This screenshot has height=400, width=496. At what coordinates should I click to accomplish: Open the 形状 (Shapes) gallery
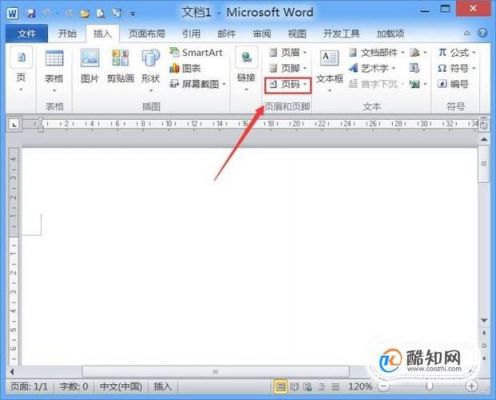click(151, 70)
